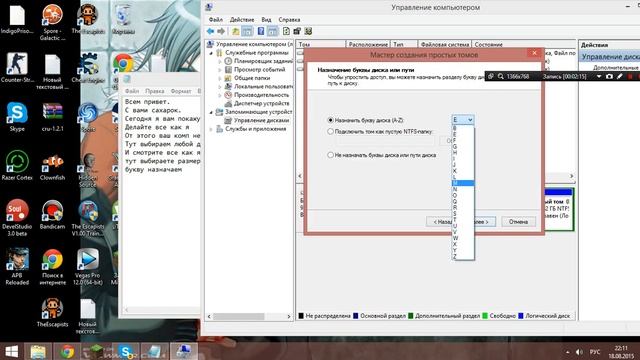Click the blue help question-mark toolbar icon
Image resolution: width=640 pixels, height=360 pixels.
(x=261, y=31)
